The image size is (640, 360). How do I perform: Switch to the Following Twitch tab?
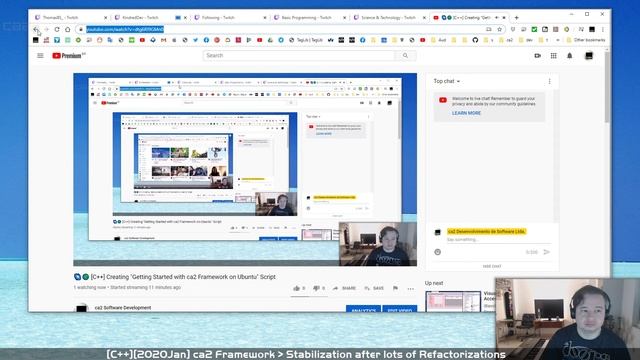point(229,18)
